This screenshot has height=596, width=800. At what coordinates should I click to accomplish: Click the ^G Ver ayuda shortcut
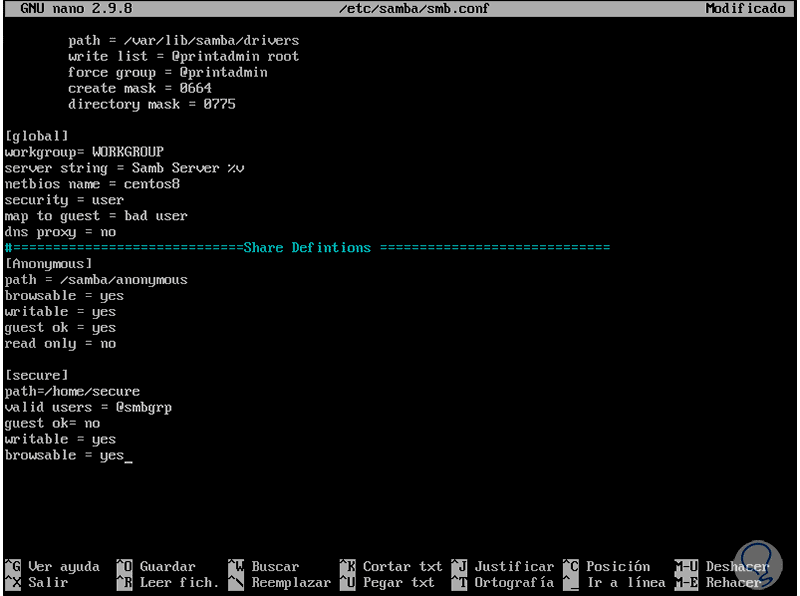[53, 566]
